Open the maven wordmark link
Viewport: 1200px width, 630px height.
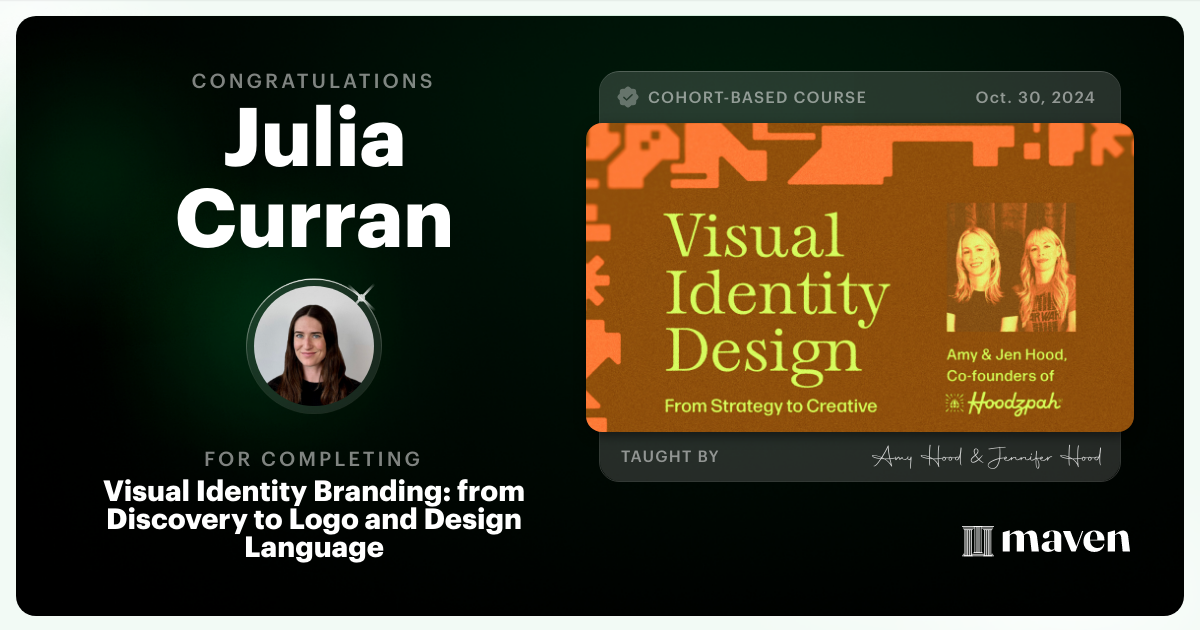point(1066,541)
